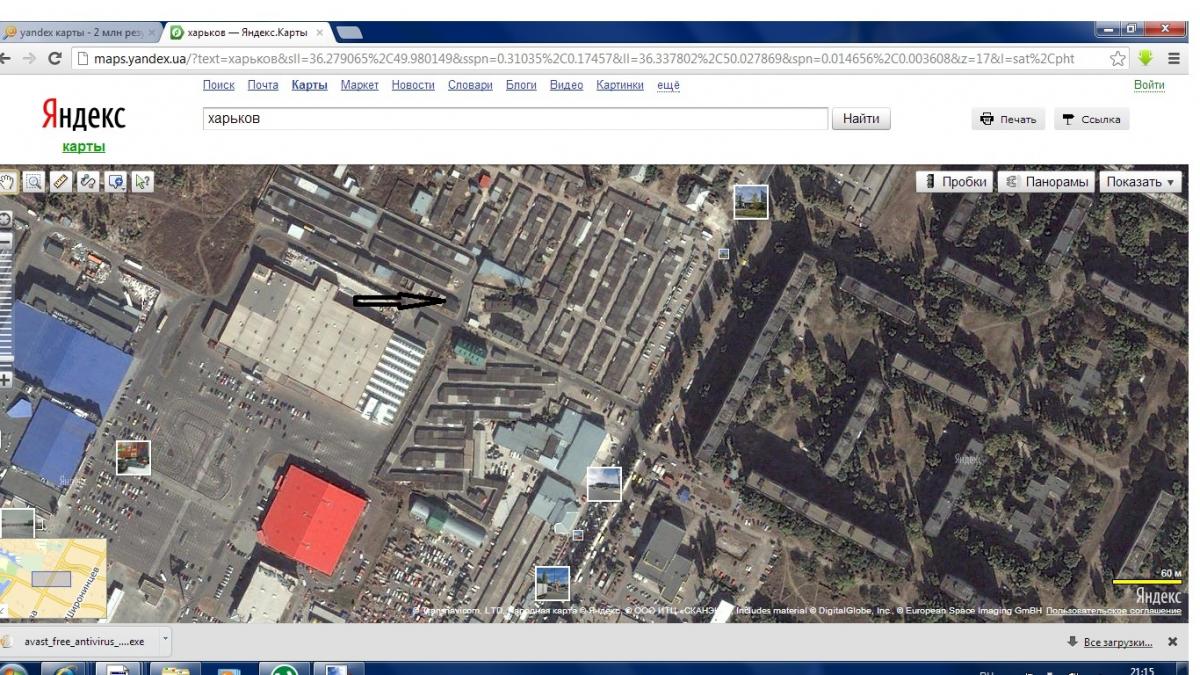Screen dimensions: 1200x675
Task: Close the downloads bar
Action: tap(1173, 642)
